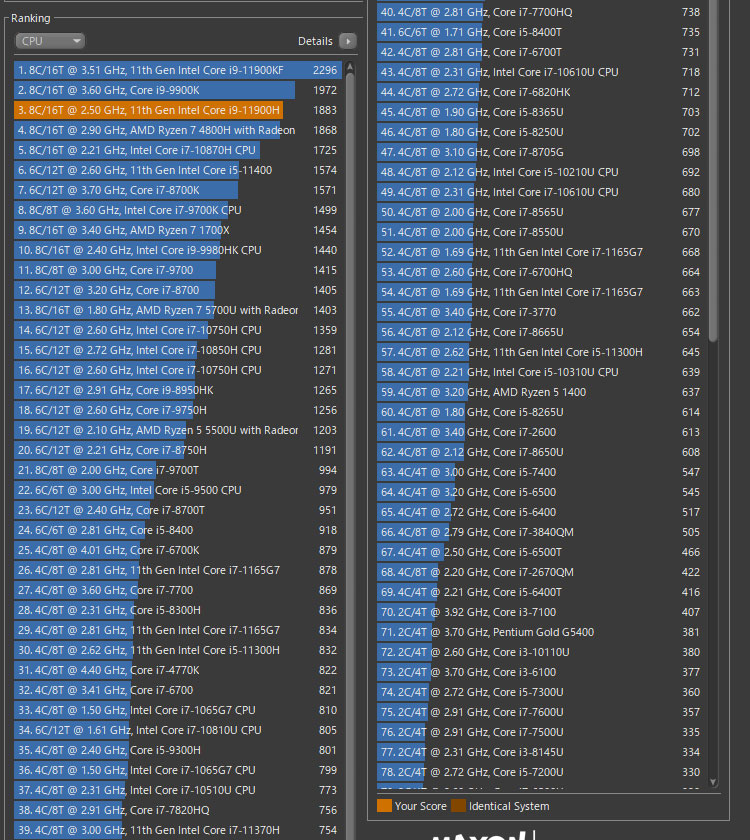Viewport: 750px width, 840px height.
Task: Open the CPU ranking type dropdown
Action: click(50, 41)
